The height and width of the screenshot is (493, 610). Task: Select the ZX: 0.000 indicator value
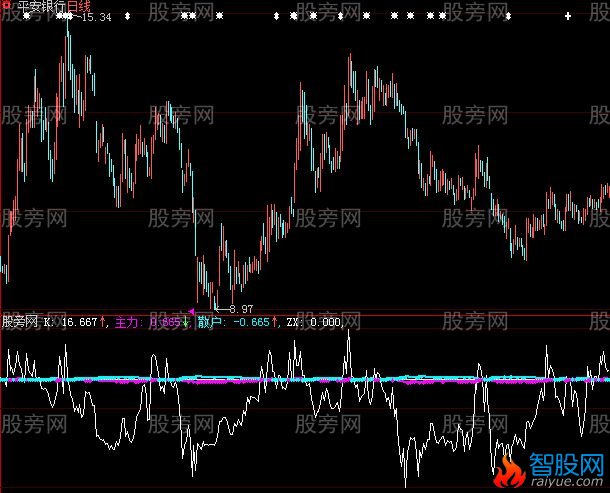(x=314, y=322)
